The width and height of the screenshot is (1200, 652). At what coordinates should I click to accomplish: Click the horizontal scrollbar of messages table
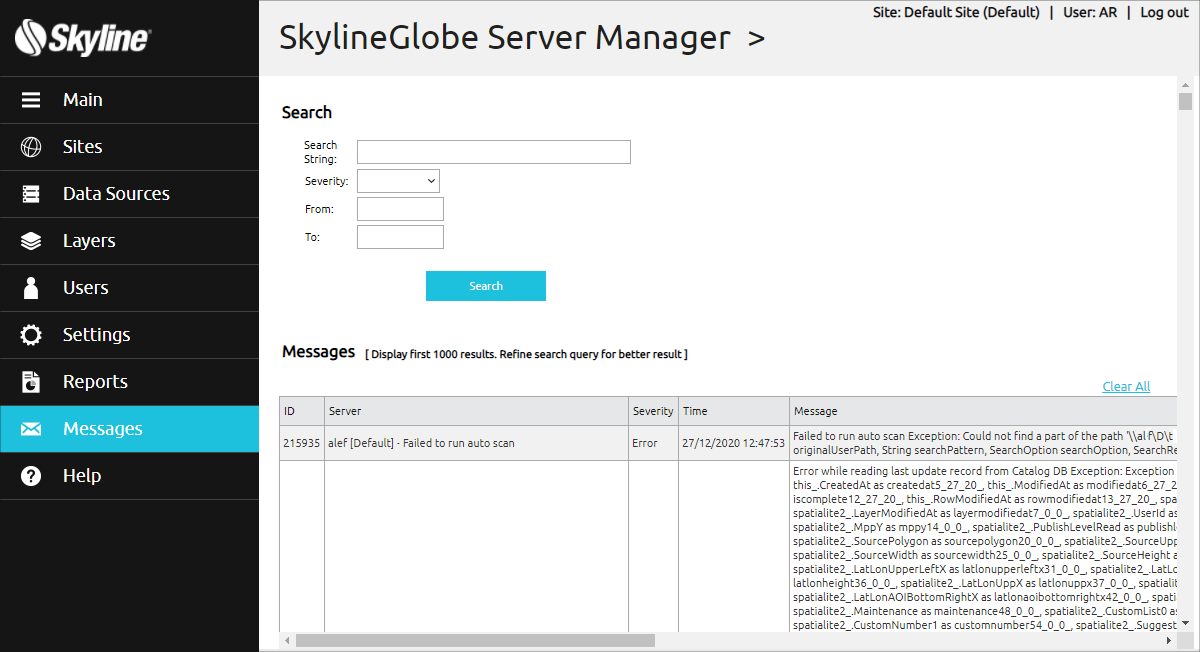click(x=475, y=640)
